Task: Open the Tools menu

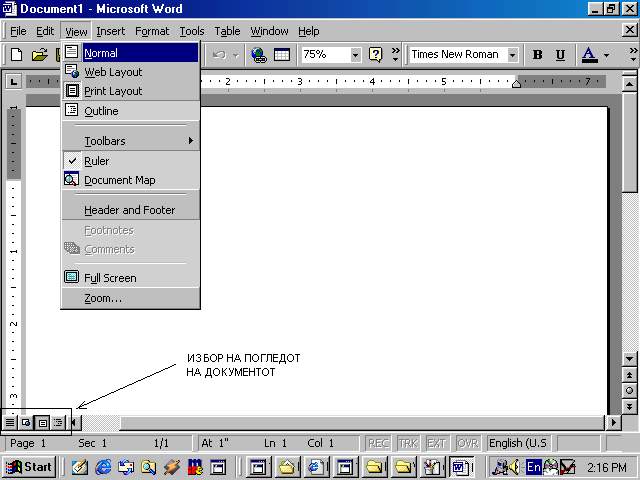Action: 192,31
